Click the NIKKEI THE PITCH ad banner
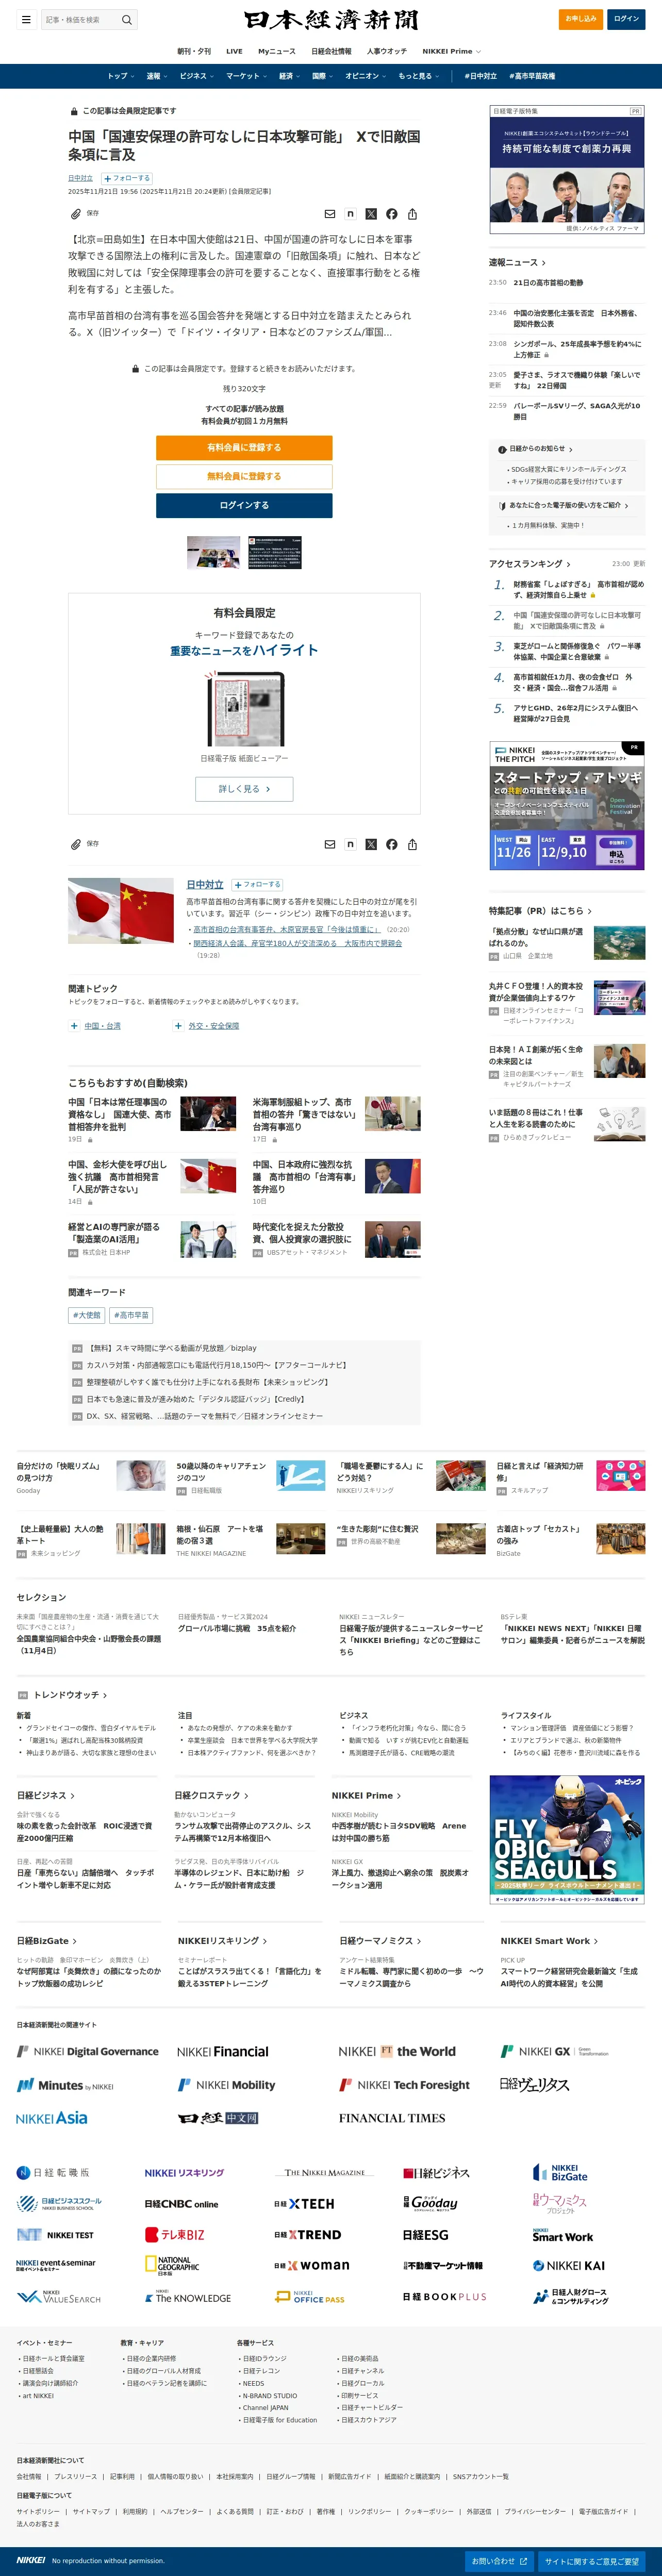The image size is (662, 2576). [567, 805]
